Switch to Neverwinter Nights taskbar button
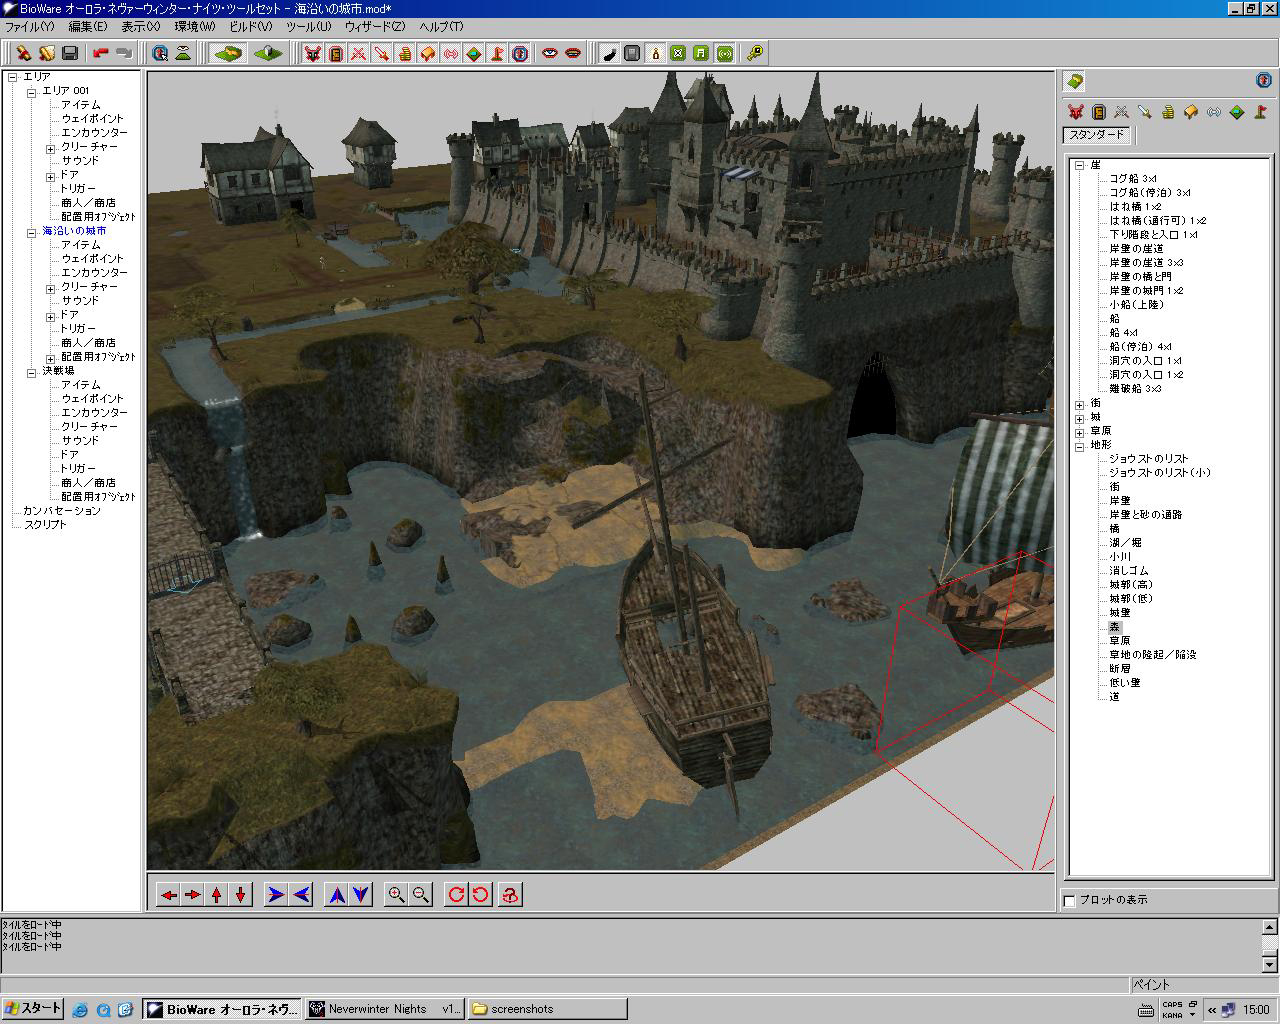The width and height of the screenshot is (1280, 1024). tap(384, 1009)
